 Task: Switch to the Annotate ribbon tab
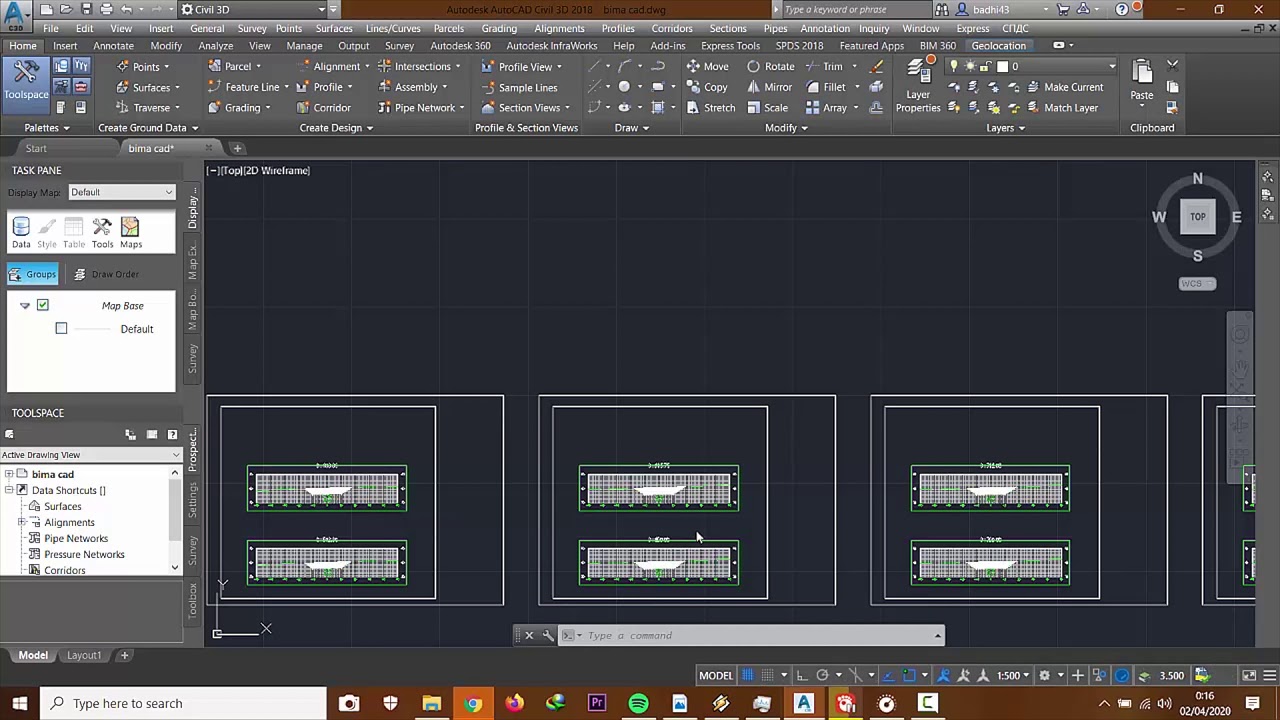coord(113,46)
